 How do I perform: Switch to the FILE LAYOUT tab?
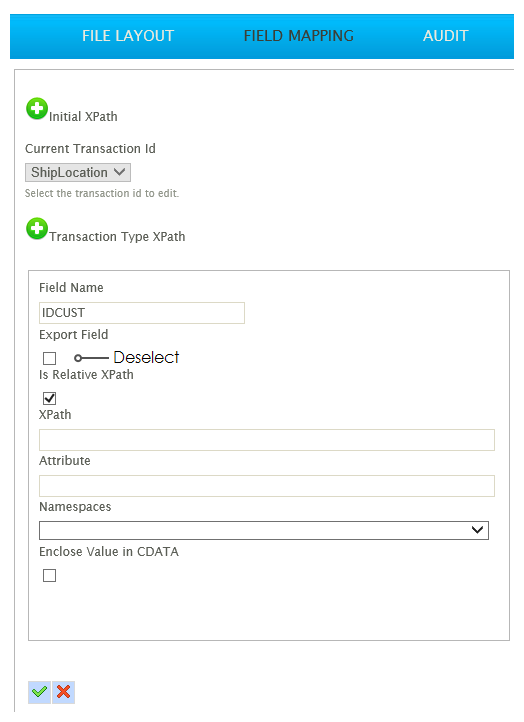coord(128,36)
